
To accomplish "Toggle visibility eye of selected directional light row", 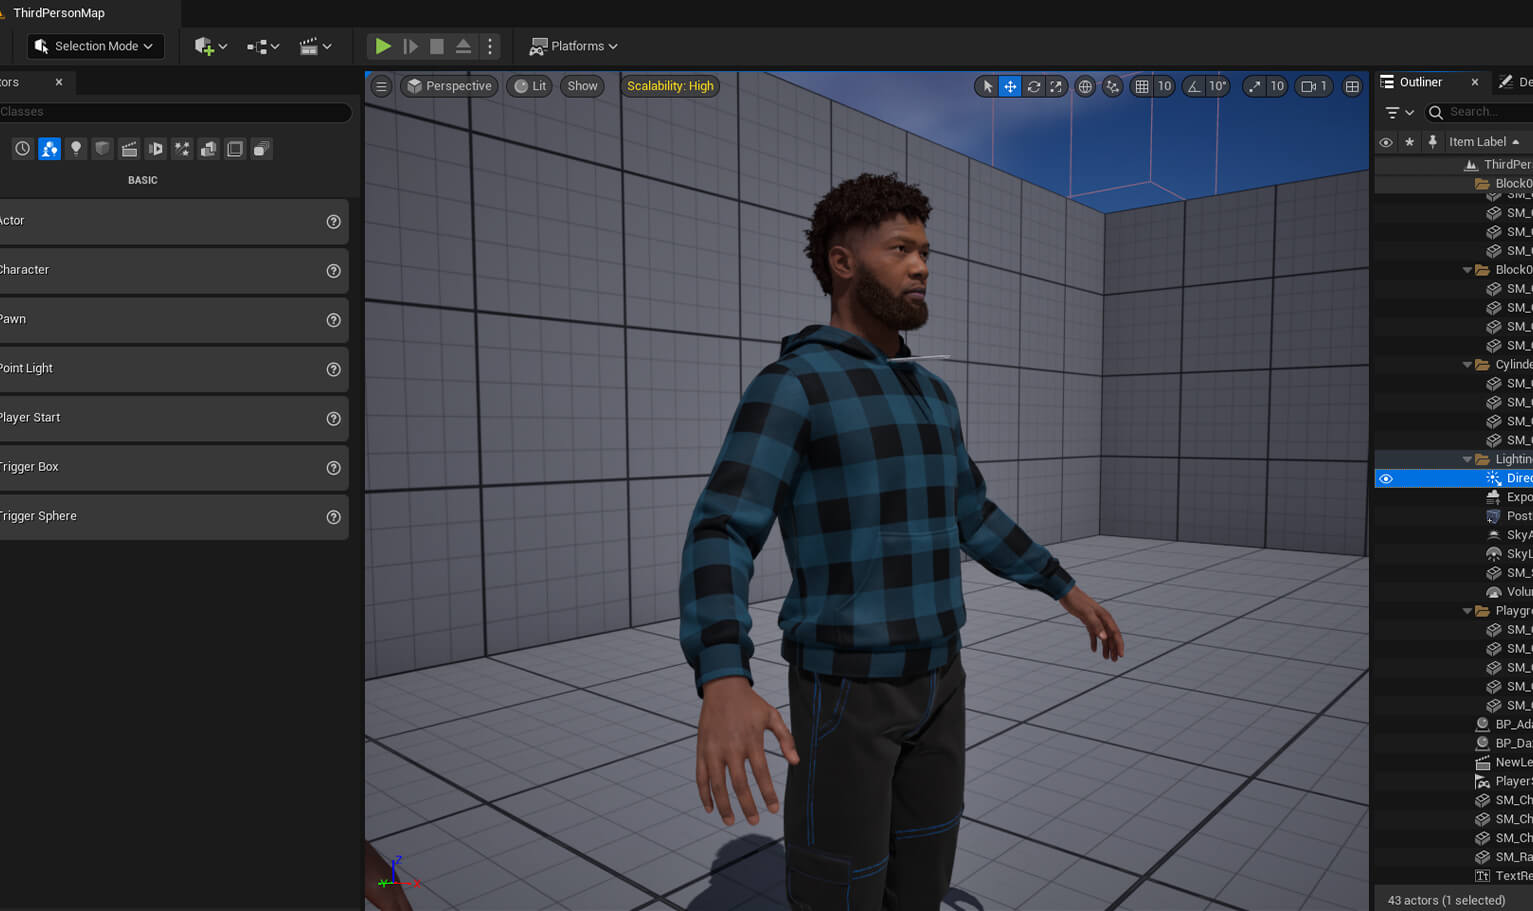I will click(1386, 478).
